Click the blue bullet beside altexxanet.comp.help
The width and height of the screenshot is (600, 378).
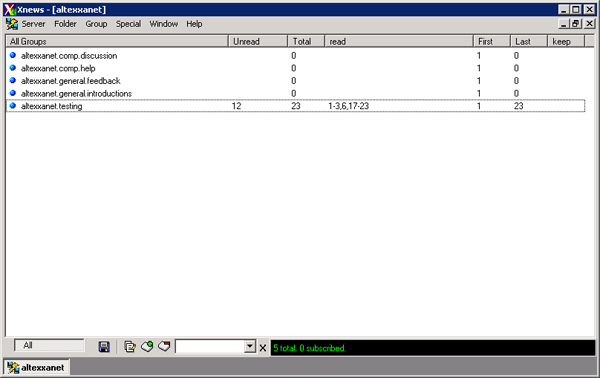tap(13, 68)
